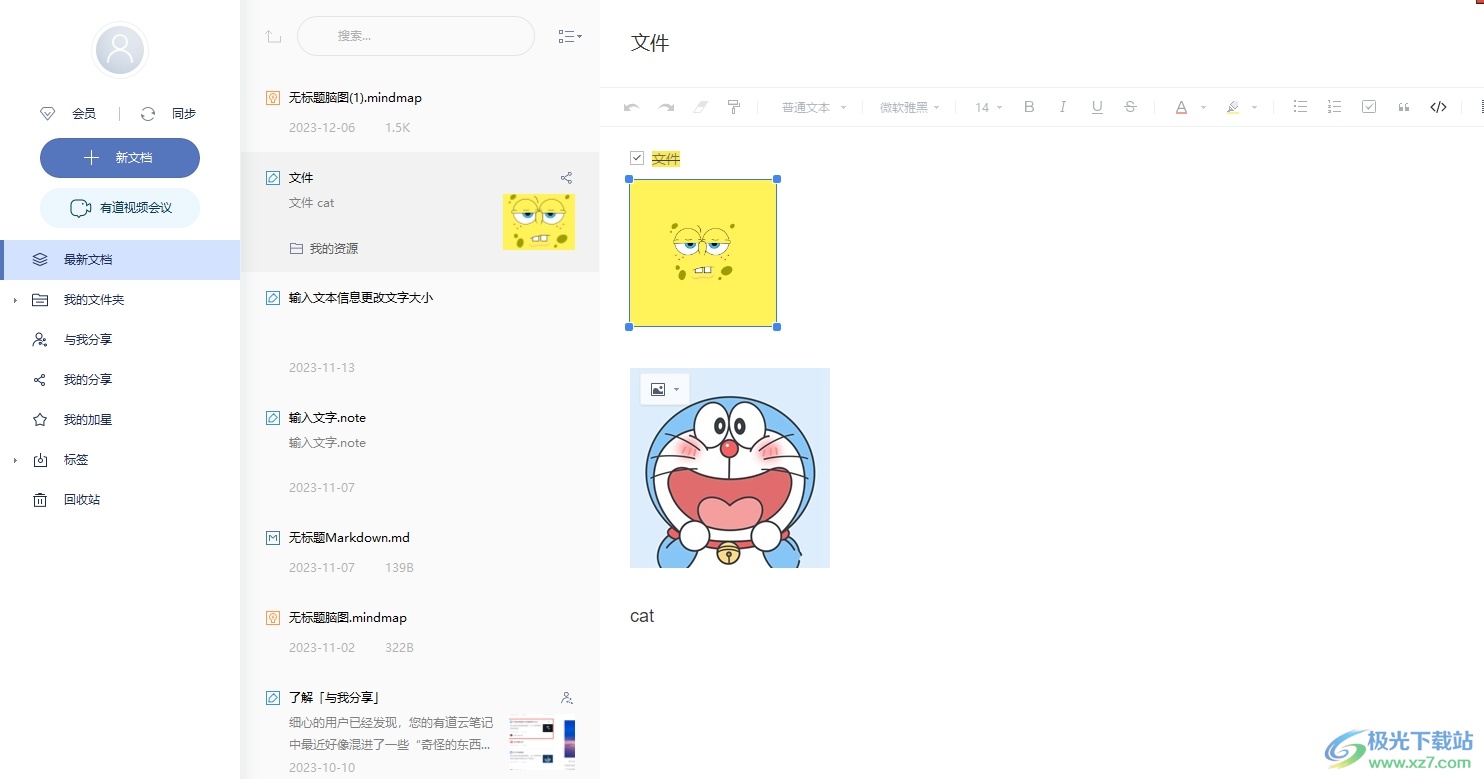
Task: Open the list view options dropdown
Action: click(570, 36)
